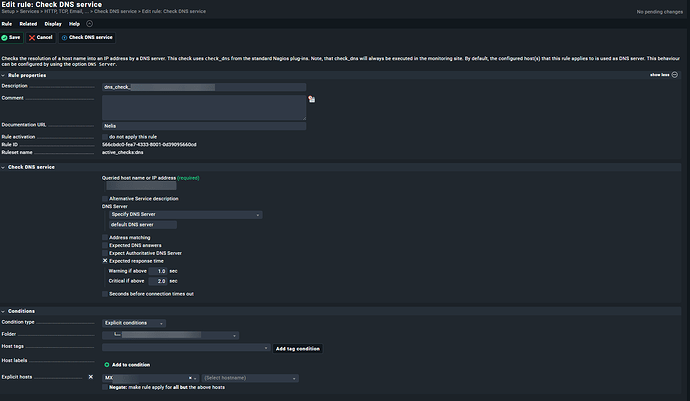Click the Rule ID value text

(x=149, y=145)
